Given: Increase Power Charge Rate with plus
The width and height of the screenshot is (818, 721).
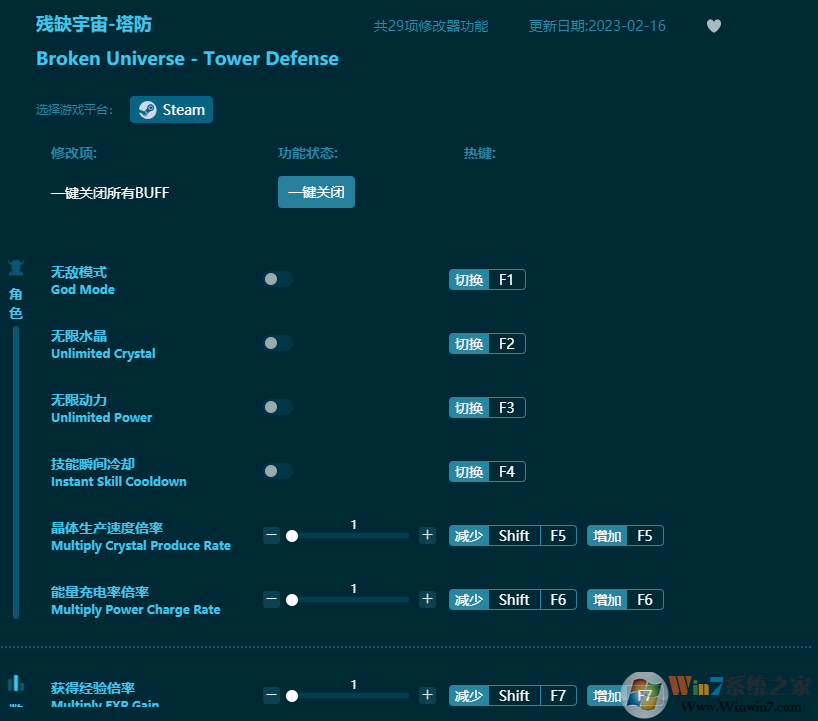Looking at the screenshot, I should (x=427, y=599).
